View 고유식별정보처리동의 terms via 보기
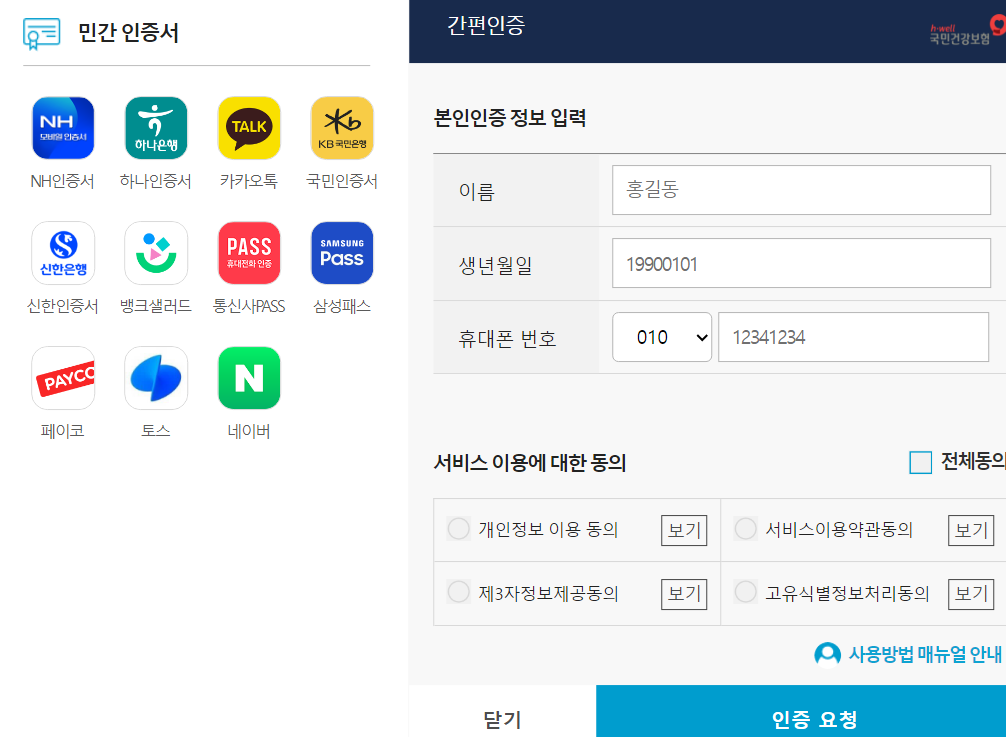Image resolution: width=1006 pixels, height=737 pixels. click(x=971, y=593)
